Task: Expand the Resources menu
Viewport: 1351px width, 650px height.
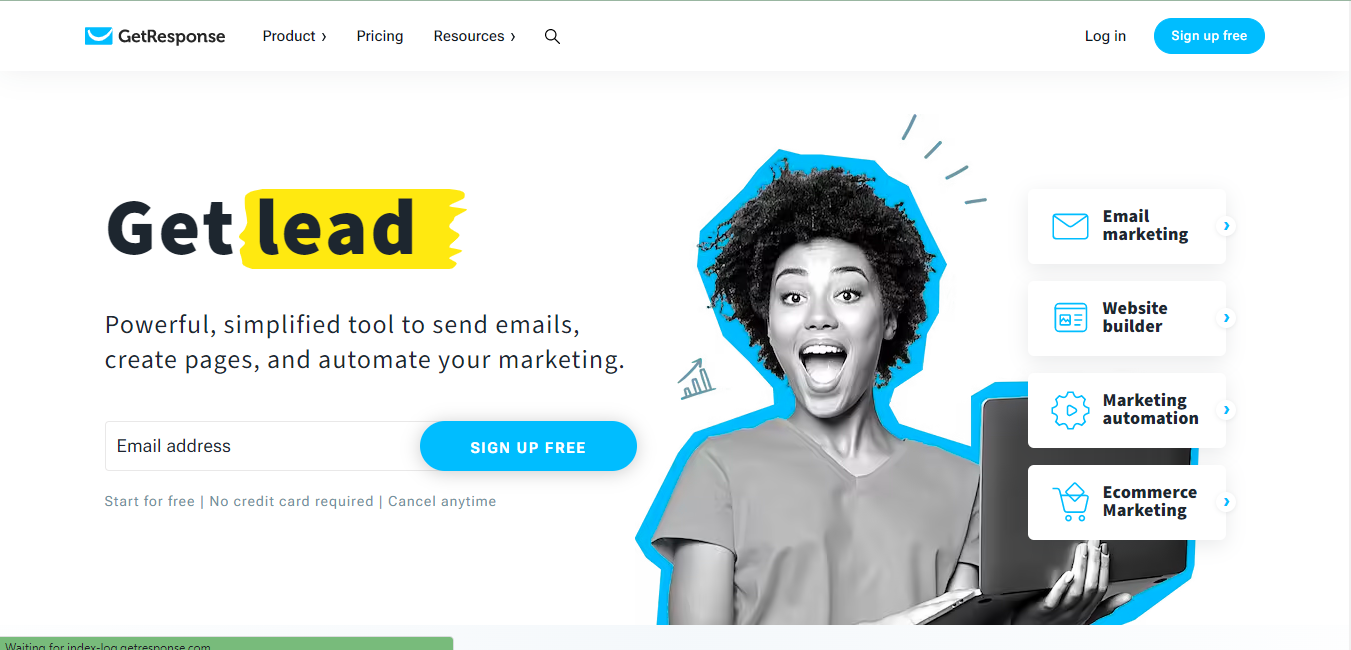Action: click(475, 36)
